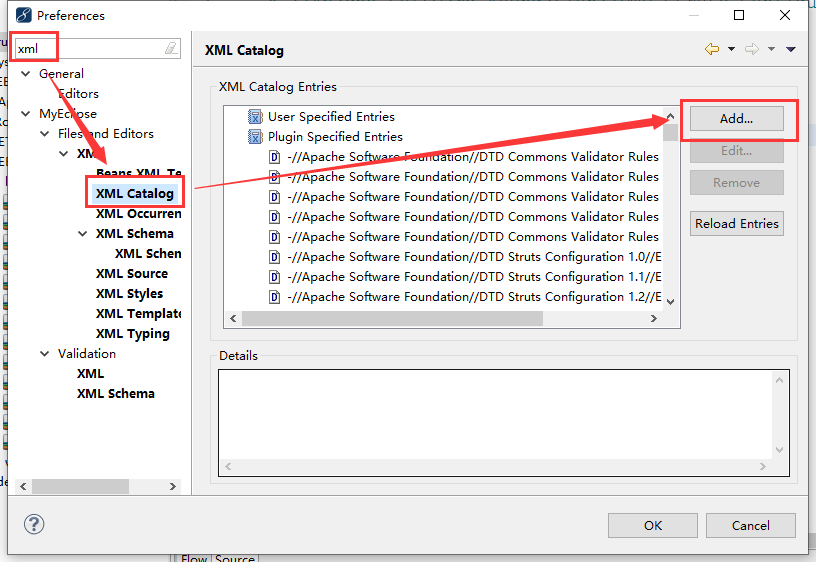Screen dimensions: 816x562
Task: Click the filter field containing xml
Action: [x=97, y=48]
